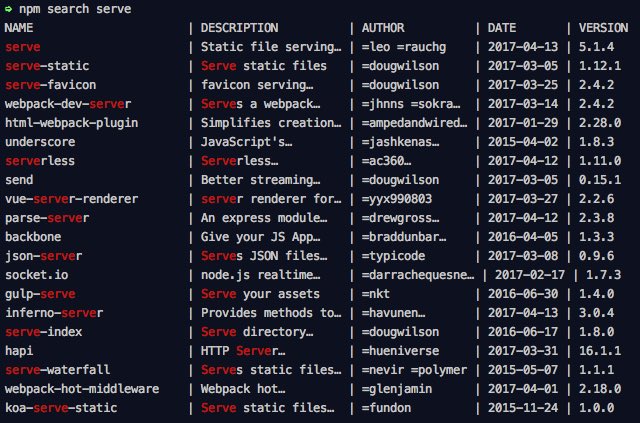
Task: Click the AUTHOR column header
Action: [383, 28]
